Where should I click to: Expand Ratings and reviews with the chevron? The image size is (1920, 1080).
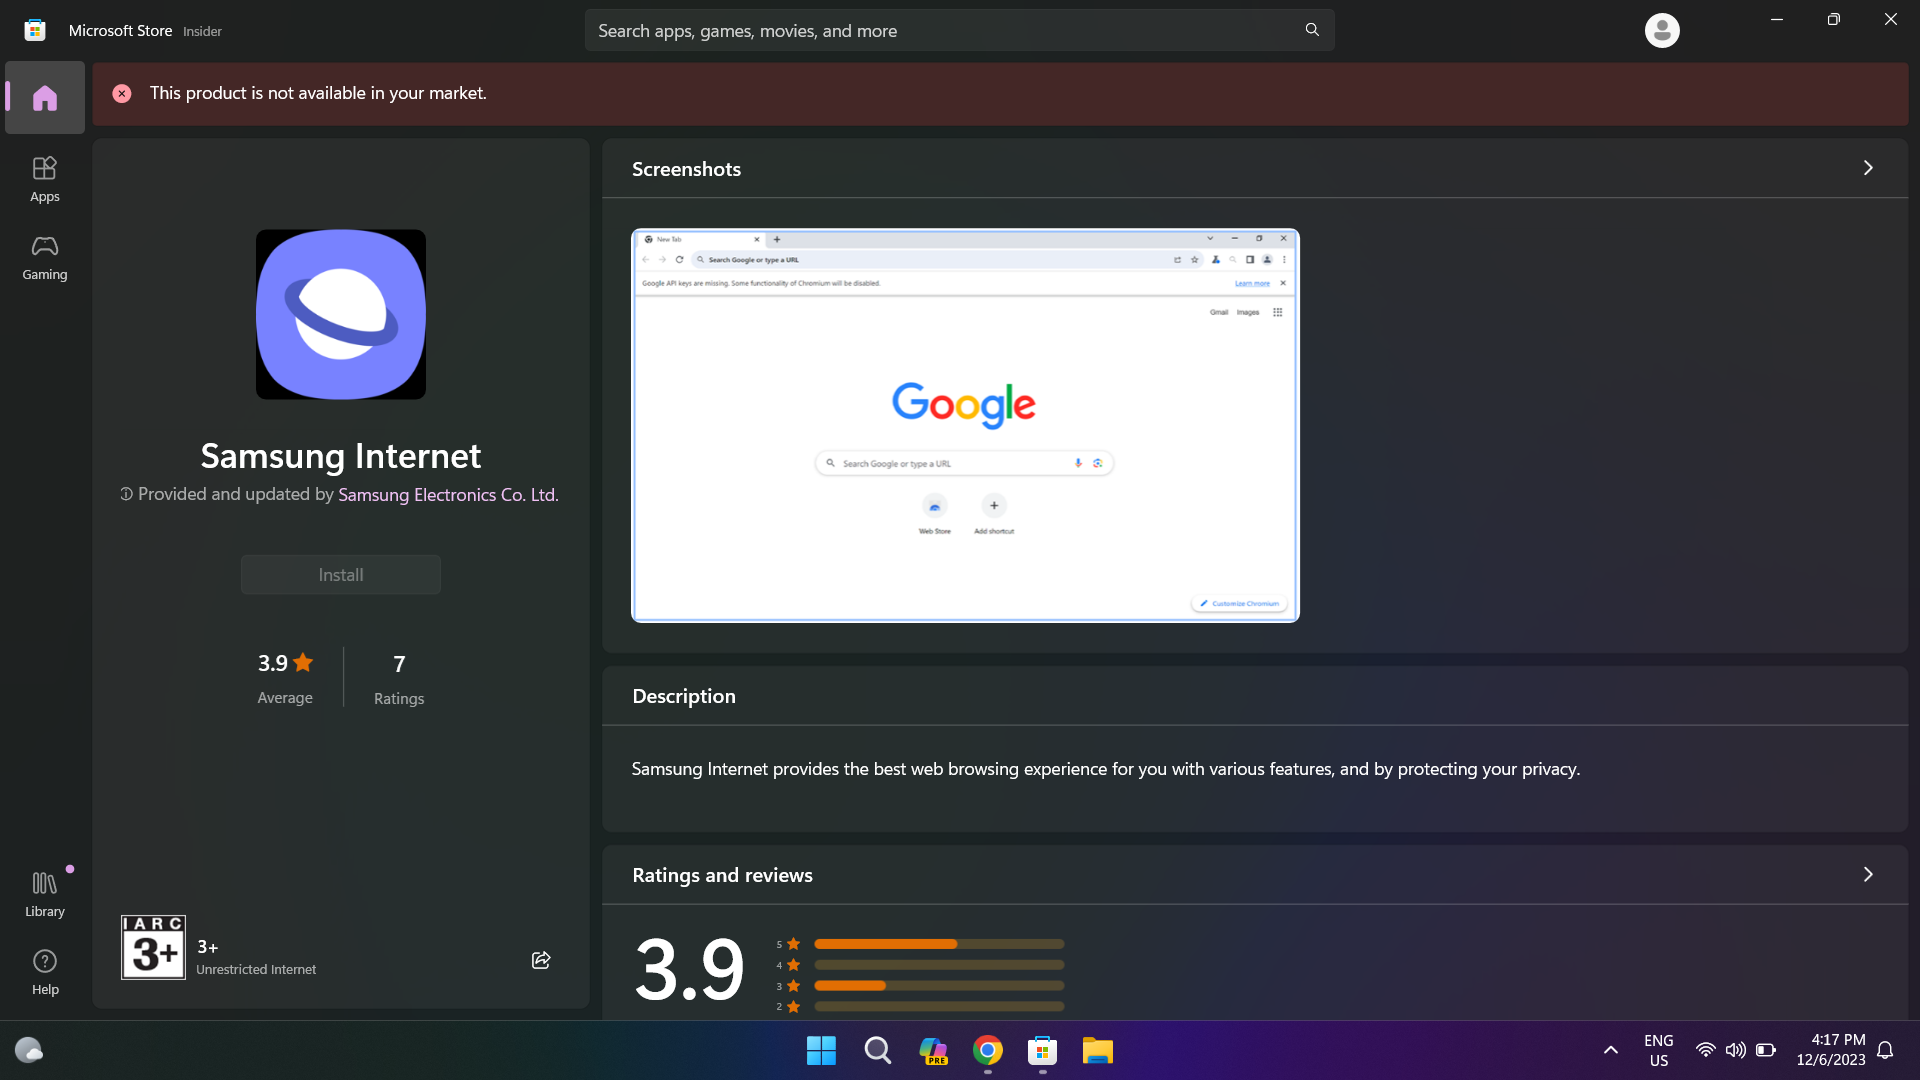tap(1868, 874)
